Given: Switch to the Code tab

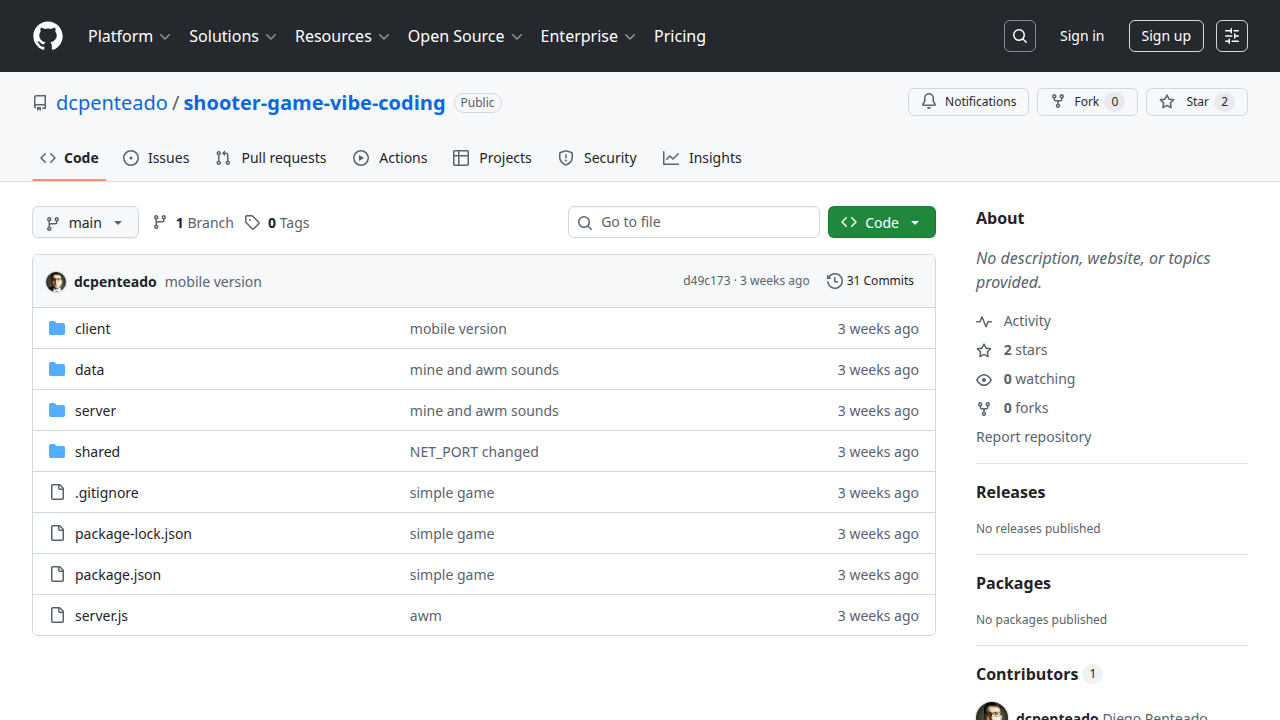Looking at the screenshot, I should point(69,158).
